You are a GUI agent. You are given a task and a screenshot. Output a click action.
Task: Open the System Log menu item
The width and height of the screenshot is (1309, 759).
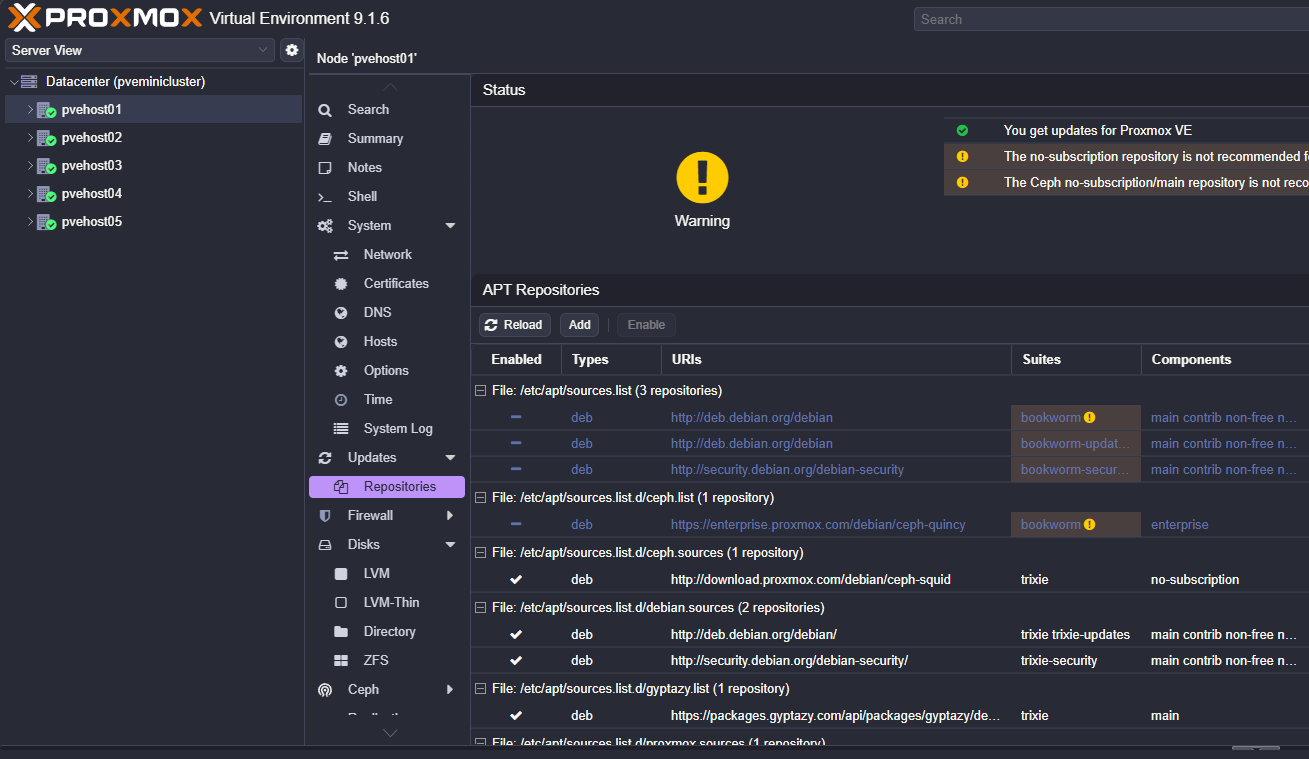[397, 429]
